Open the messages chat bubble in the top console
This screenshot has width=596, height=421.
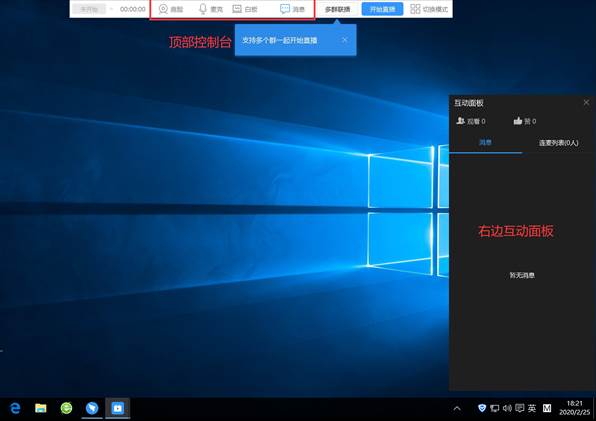[x=285, y=9]
